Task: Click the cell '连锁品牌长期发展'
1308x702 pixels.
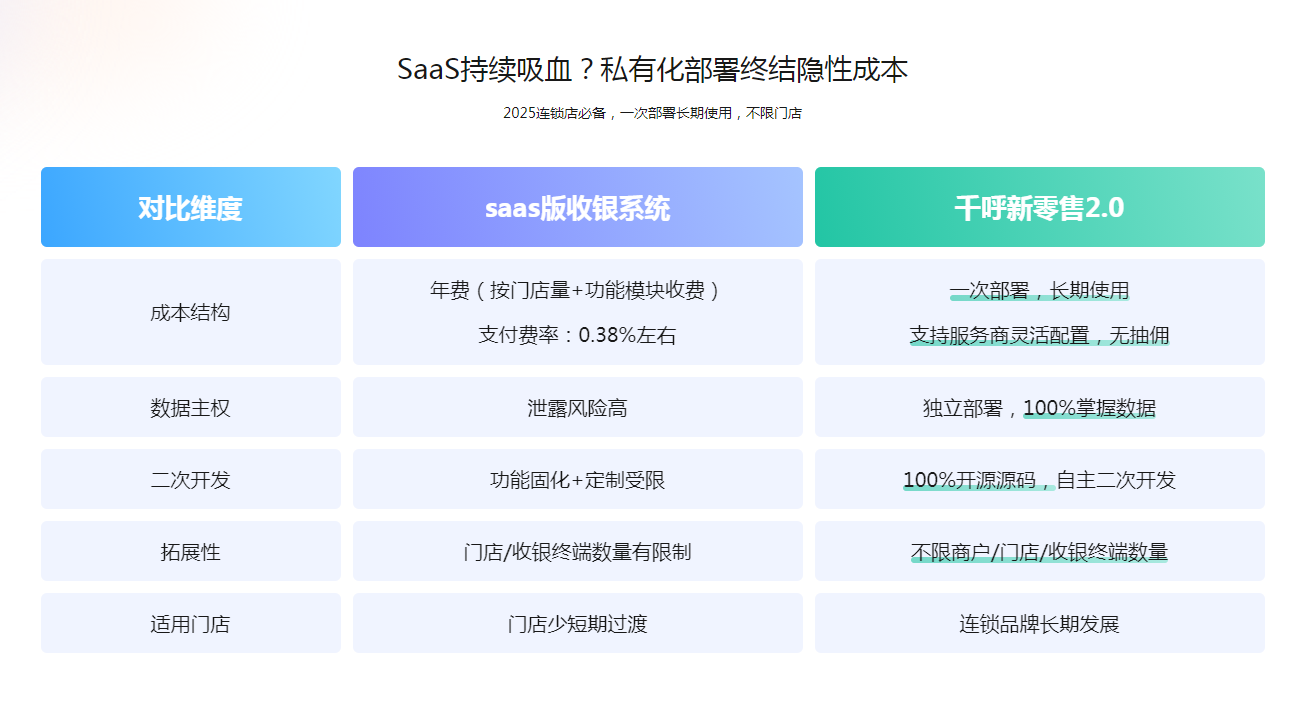Action: click(x=1040, y=623)
